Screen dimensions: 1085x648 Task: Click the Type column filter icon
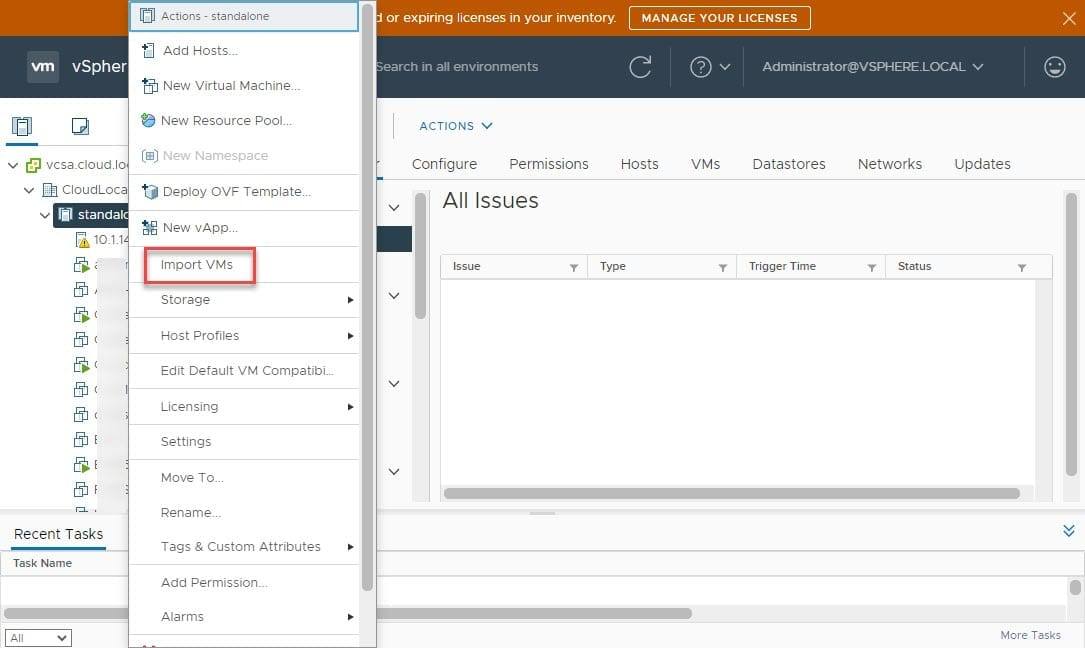(x=722, y=267)
